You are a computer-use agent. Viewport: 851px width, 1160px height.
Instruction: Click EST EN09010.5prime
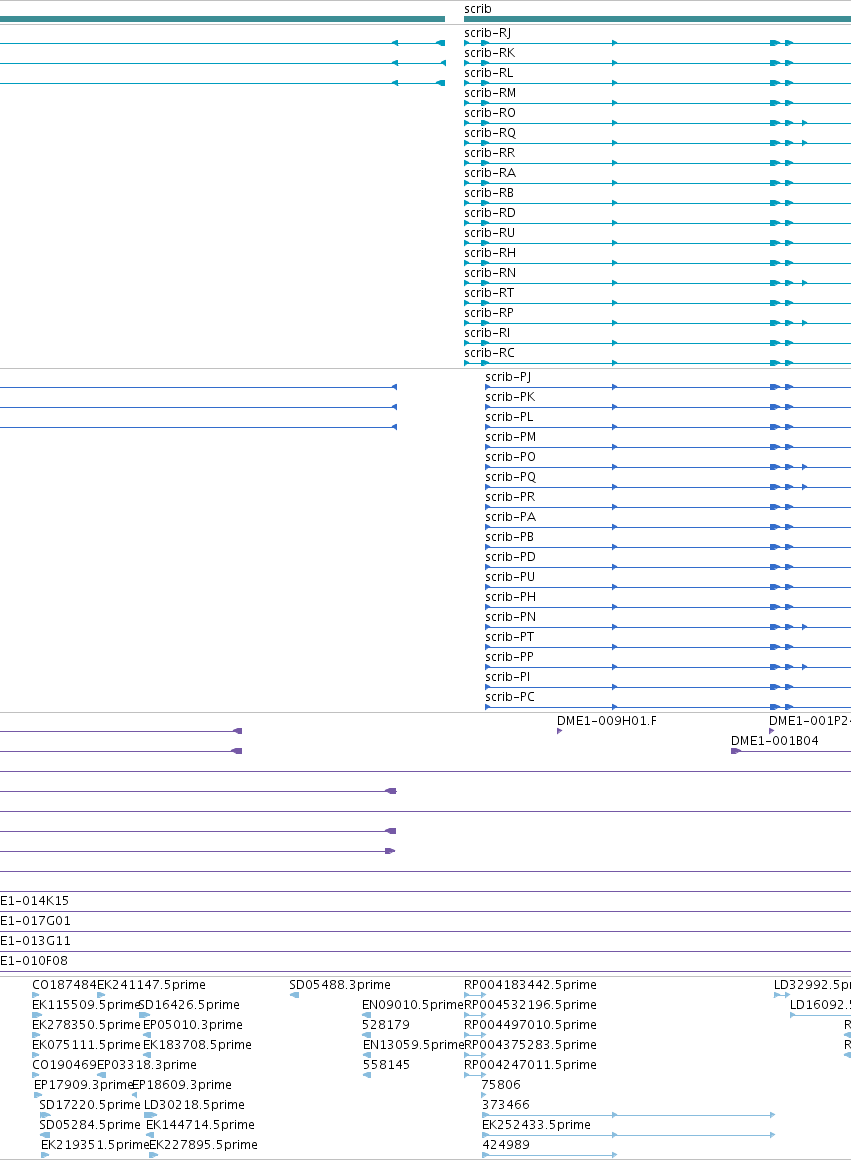tap(412, 1005)
